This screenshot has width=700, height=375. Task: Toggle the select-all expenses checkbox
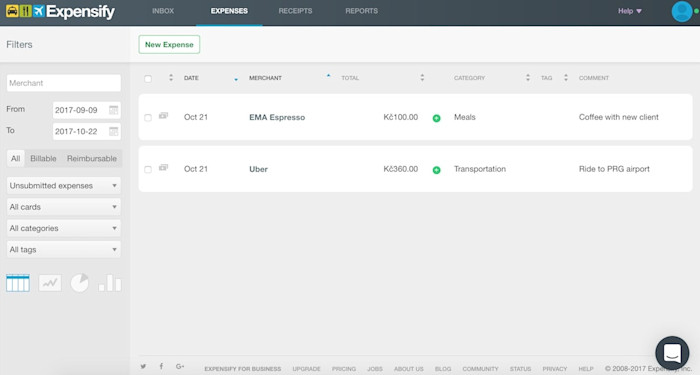(x=148, y=79)
